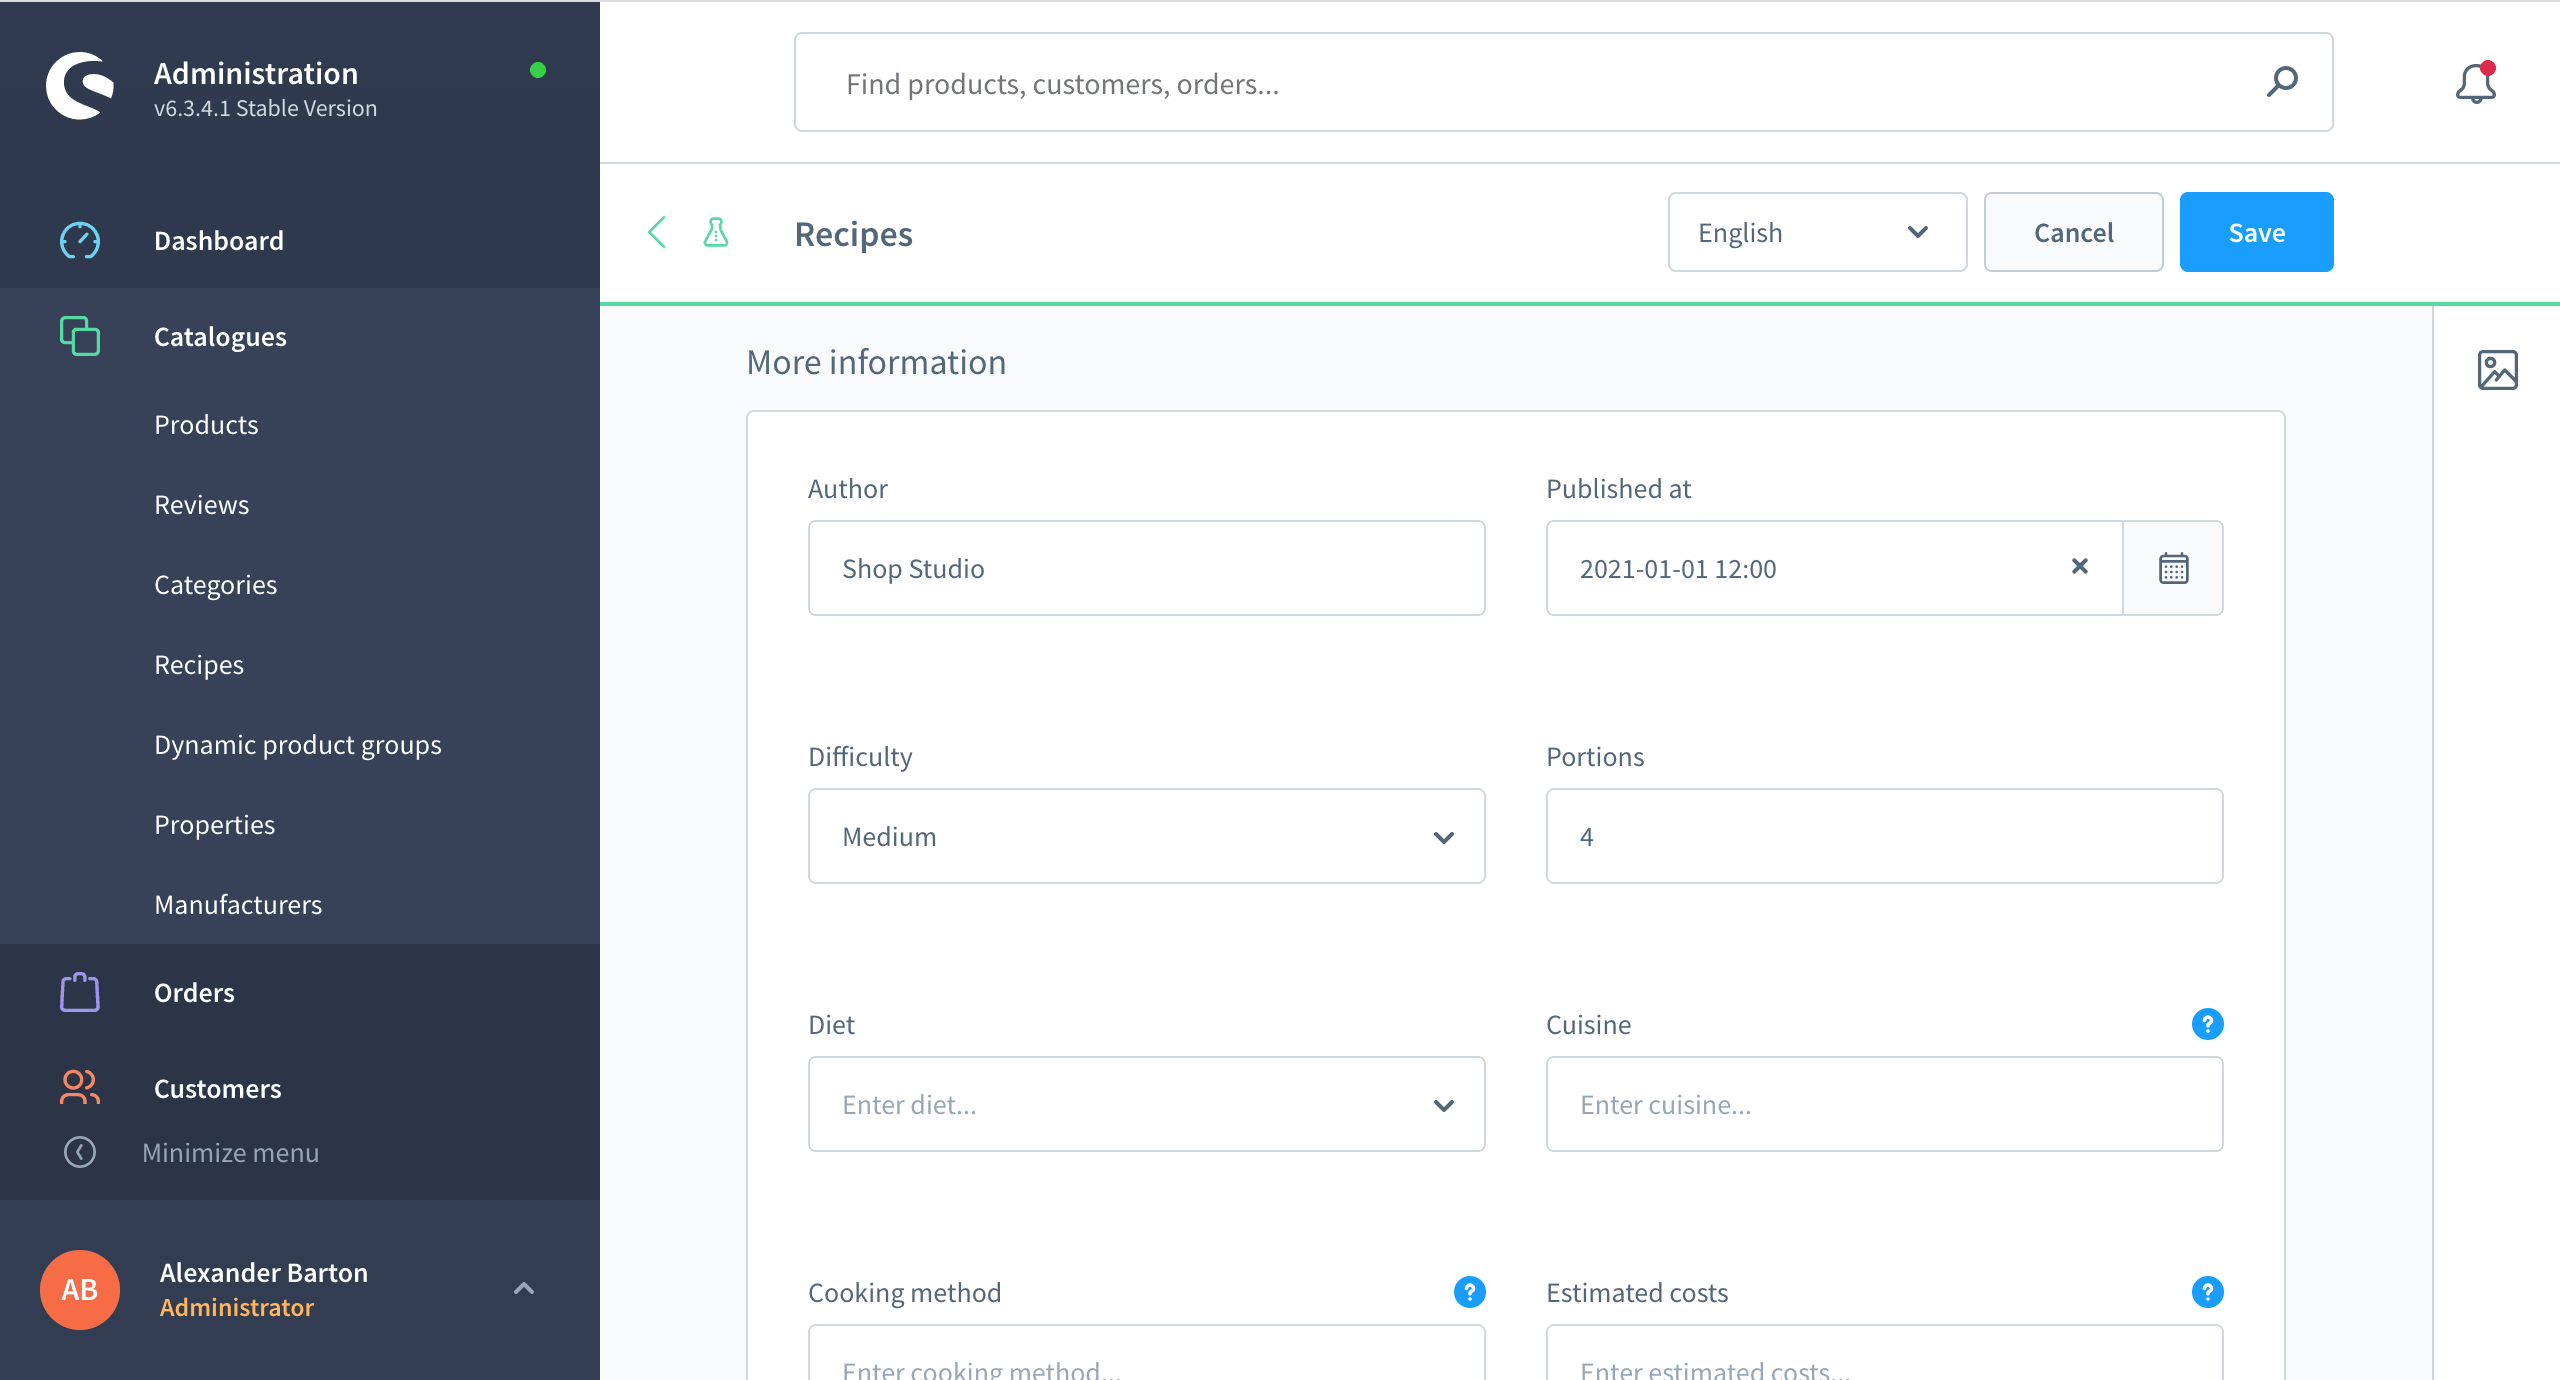Click the Cuisine help question mark

(2207, 1024)
